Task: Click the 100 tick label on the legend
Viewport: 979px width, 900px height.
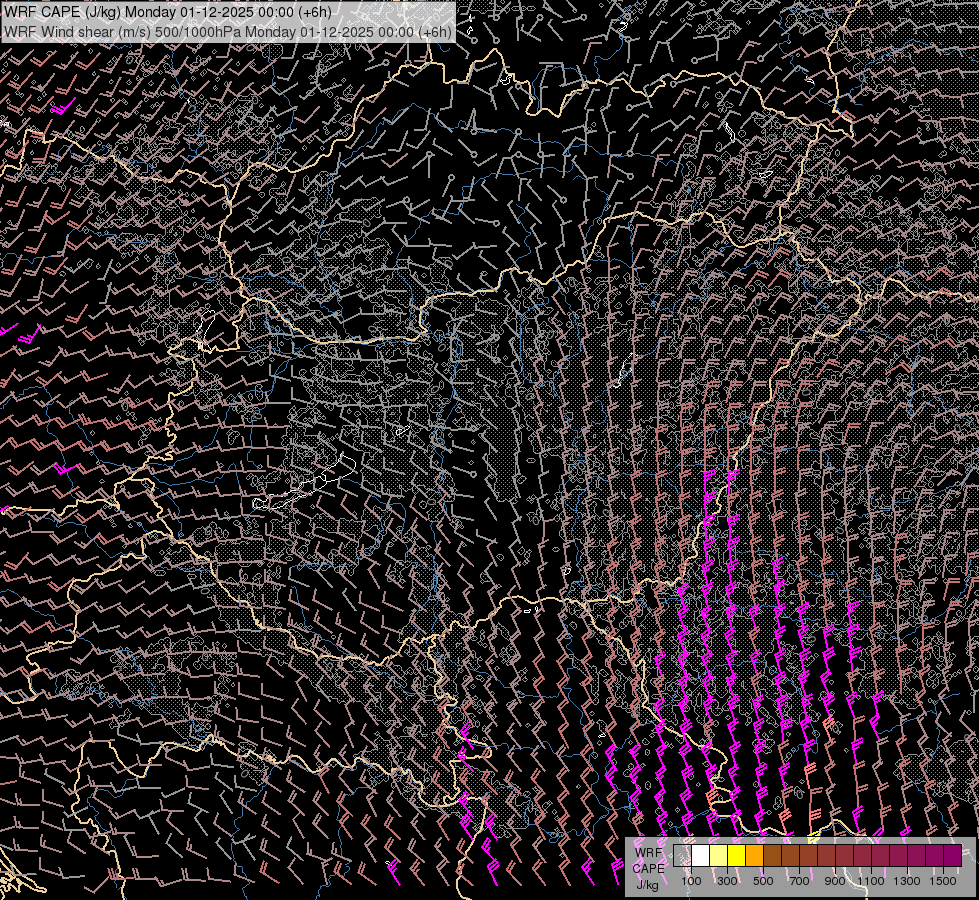Action: [x=691, y=881]
